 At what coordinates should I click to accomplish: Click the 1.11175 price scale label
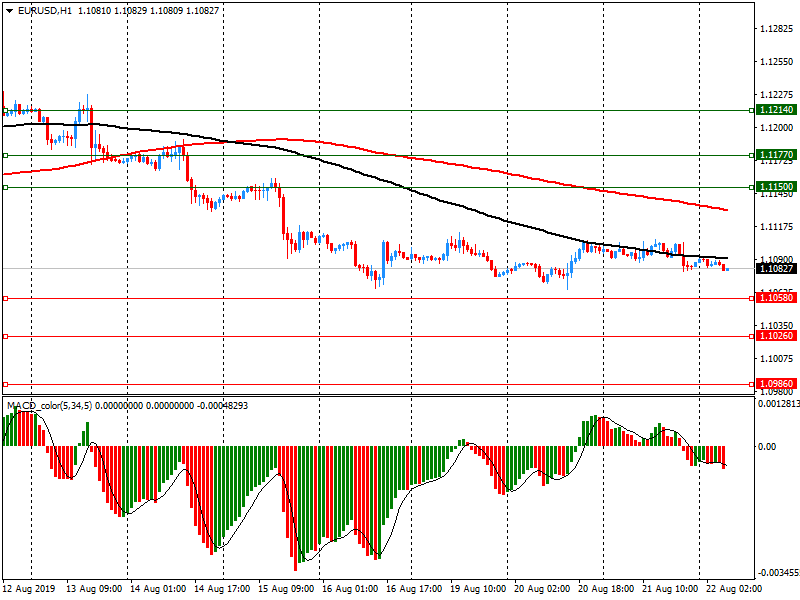point(777,227)
